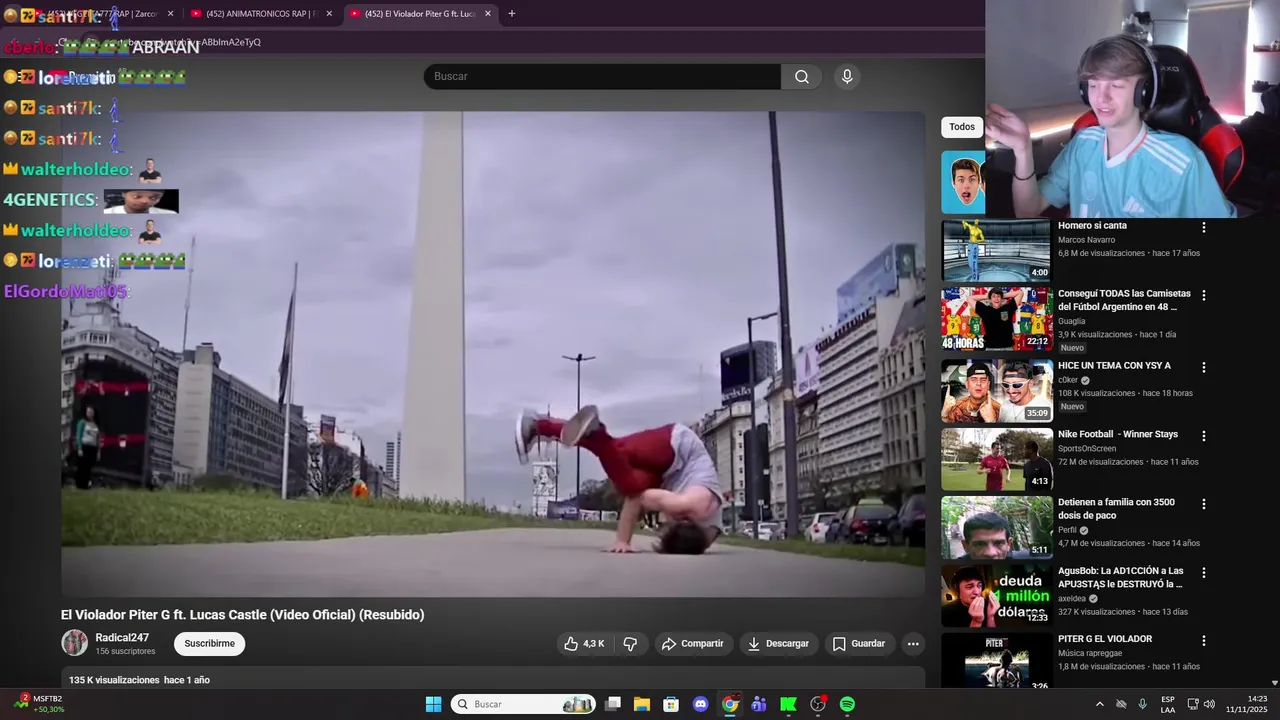Click the system tray microphone icon

[1142, 704]
